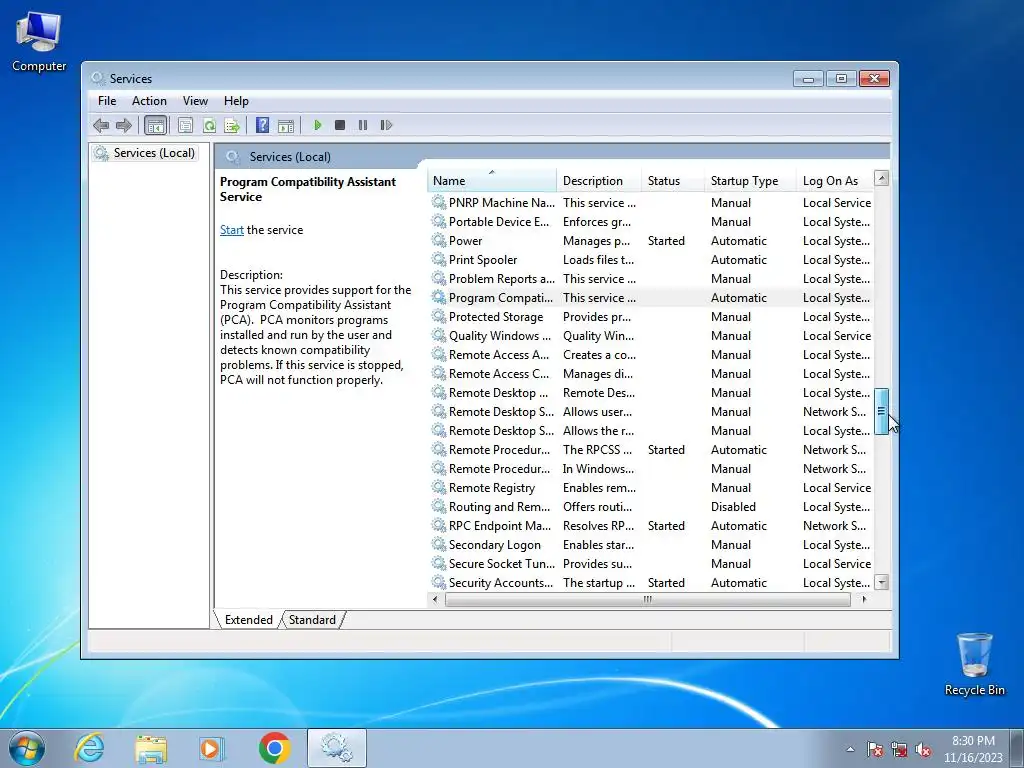
Task: Select the Secure Socket Tunneling service
Action: [x=651, y=563]
